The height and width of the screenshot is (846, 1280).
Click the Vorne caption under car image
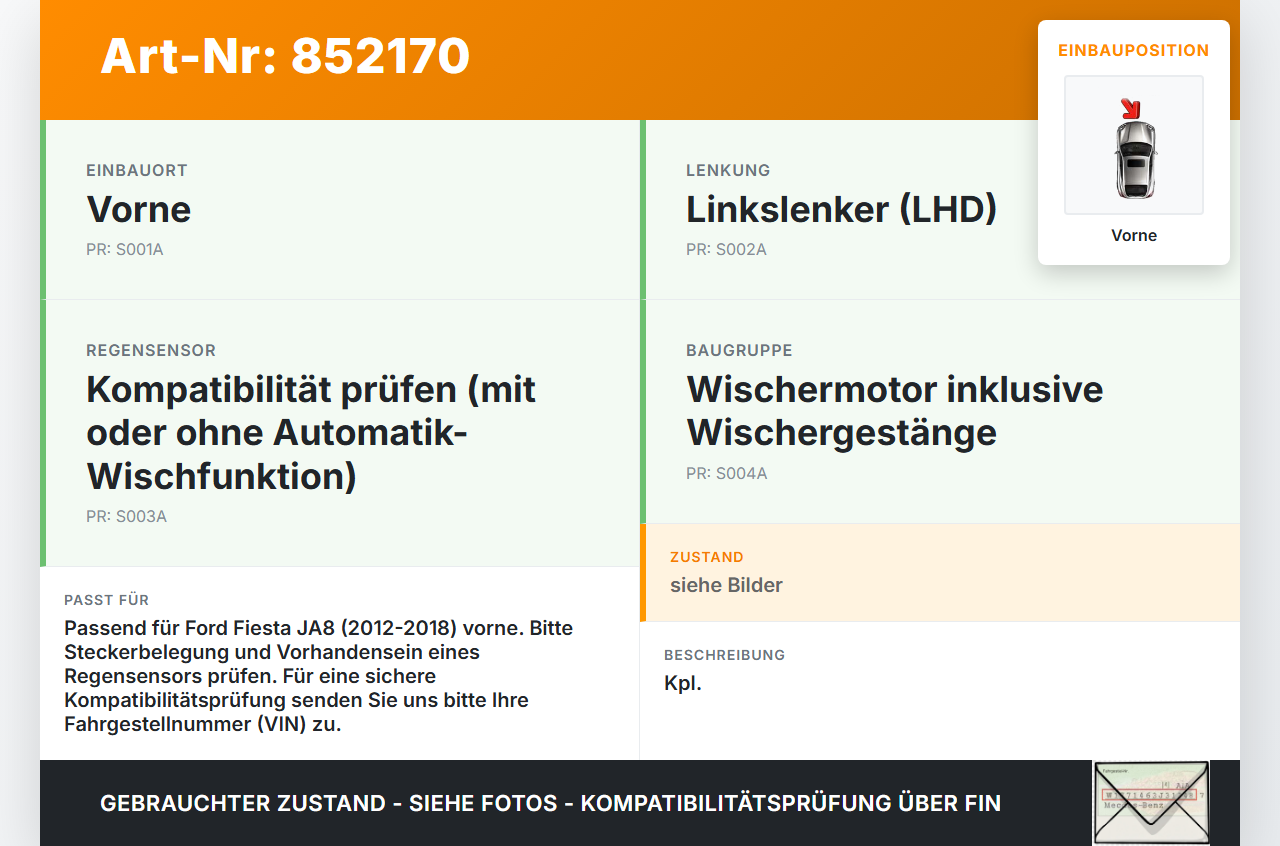coord(1134,235)
